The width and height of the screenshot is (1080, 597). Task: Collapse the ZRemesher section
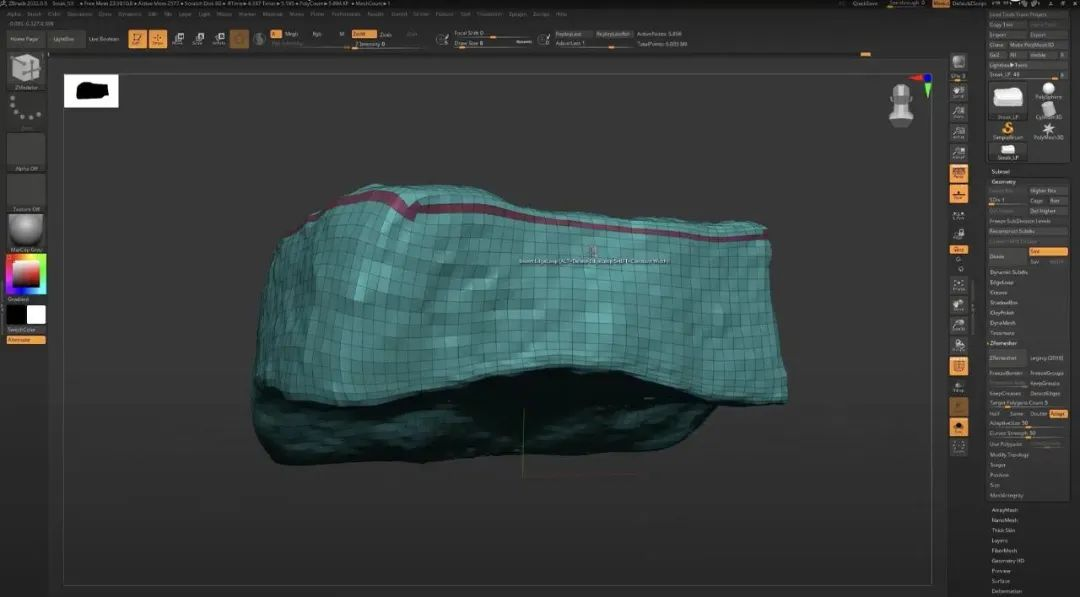(x=1004, y=343)
